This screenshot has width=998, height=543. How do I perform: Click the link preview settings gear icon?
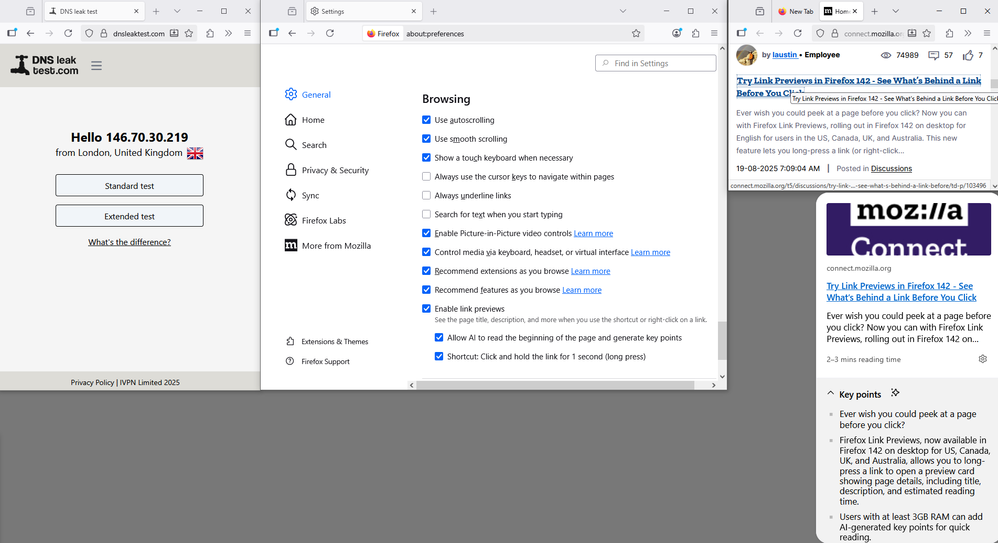(983, 359)
